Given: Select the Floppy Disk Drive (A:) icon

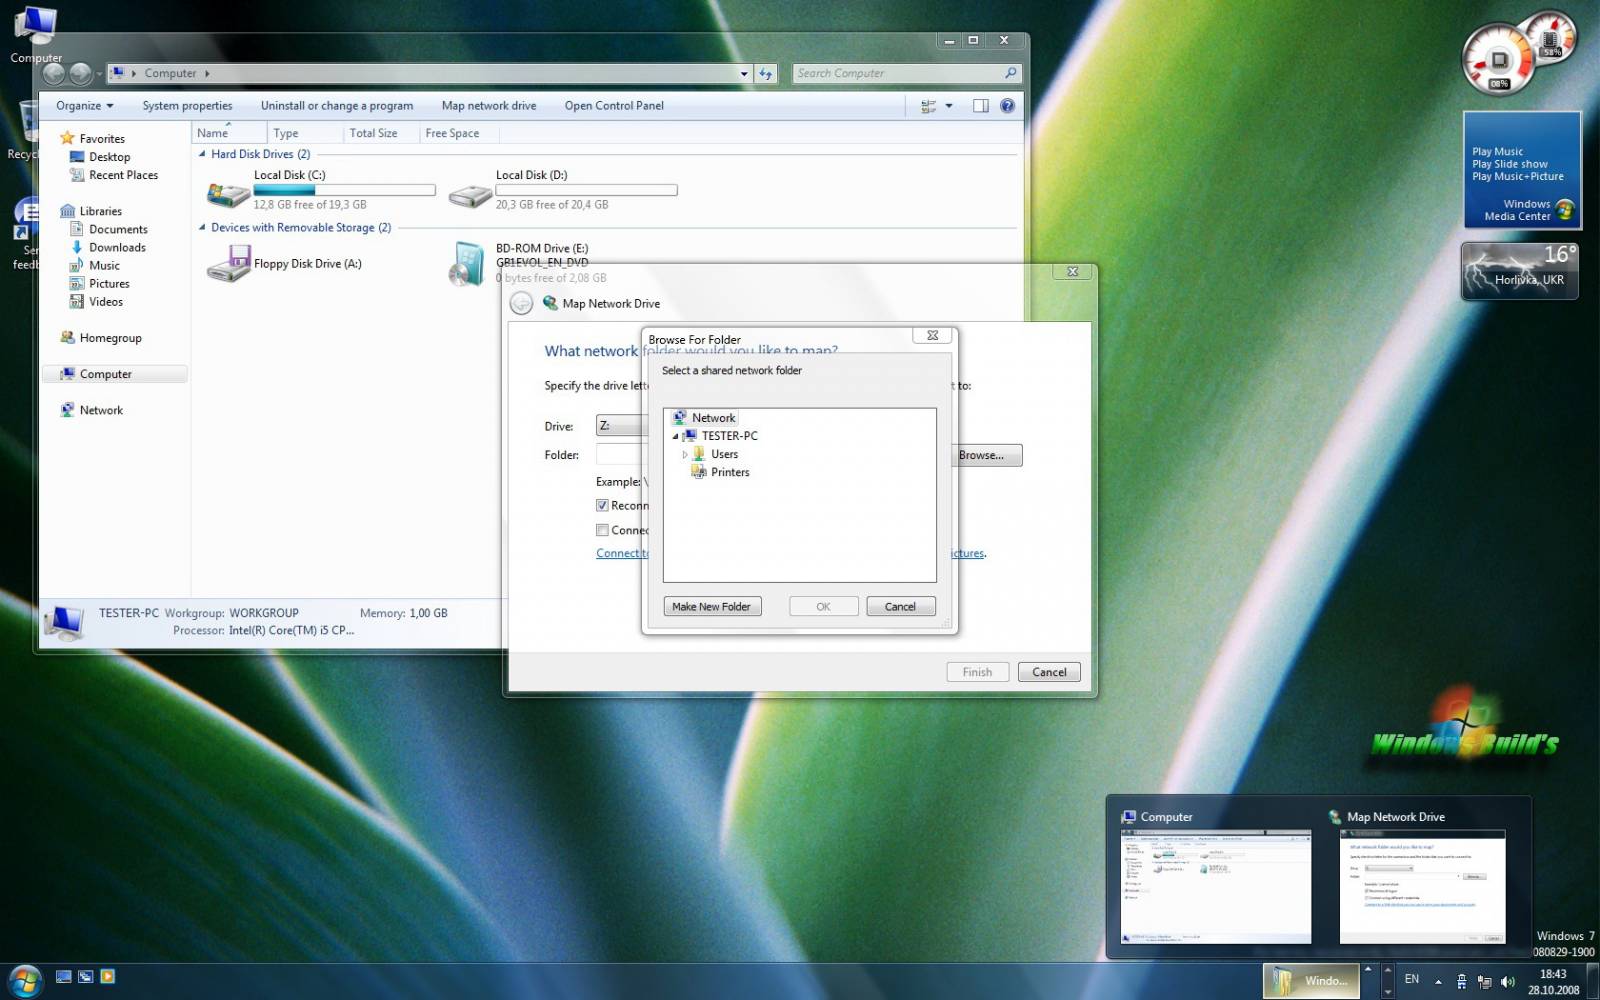Looking at the screenshot, I should click(228, 265).
